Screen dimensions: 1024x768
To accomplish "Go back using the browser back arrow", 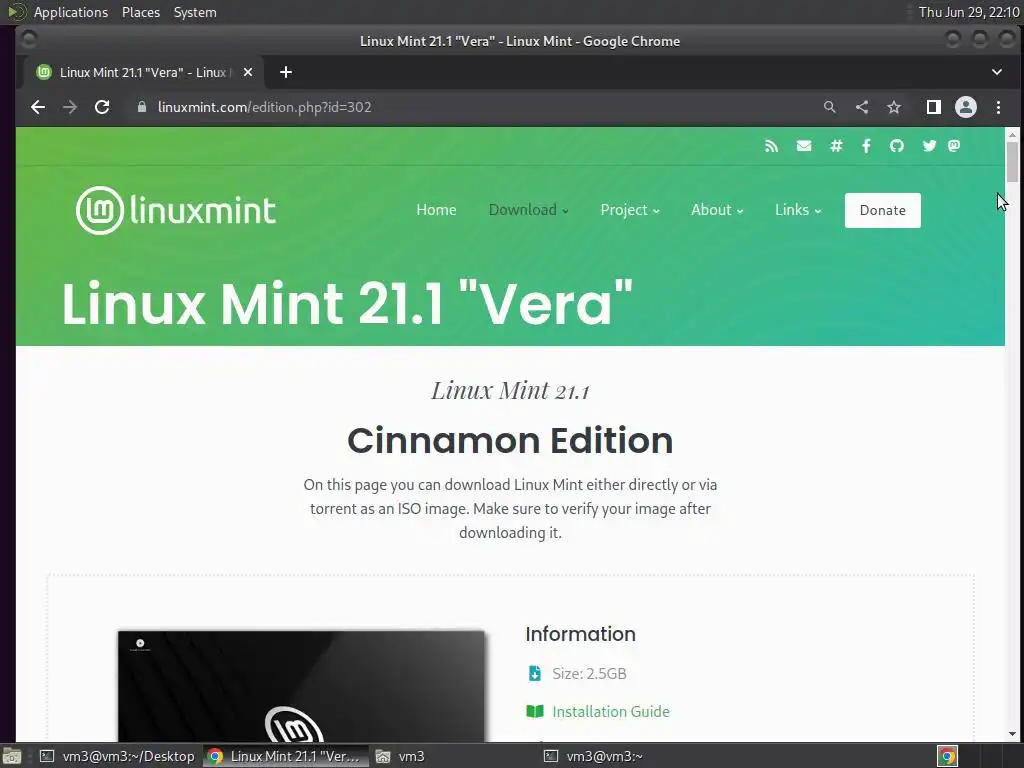I will tap(38, 107).
